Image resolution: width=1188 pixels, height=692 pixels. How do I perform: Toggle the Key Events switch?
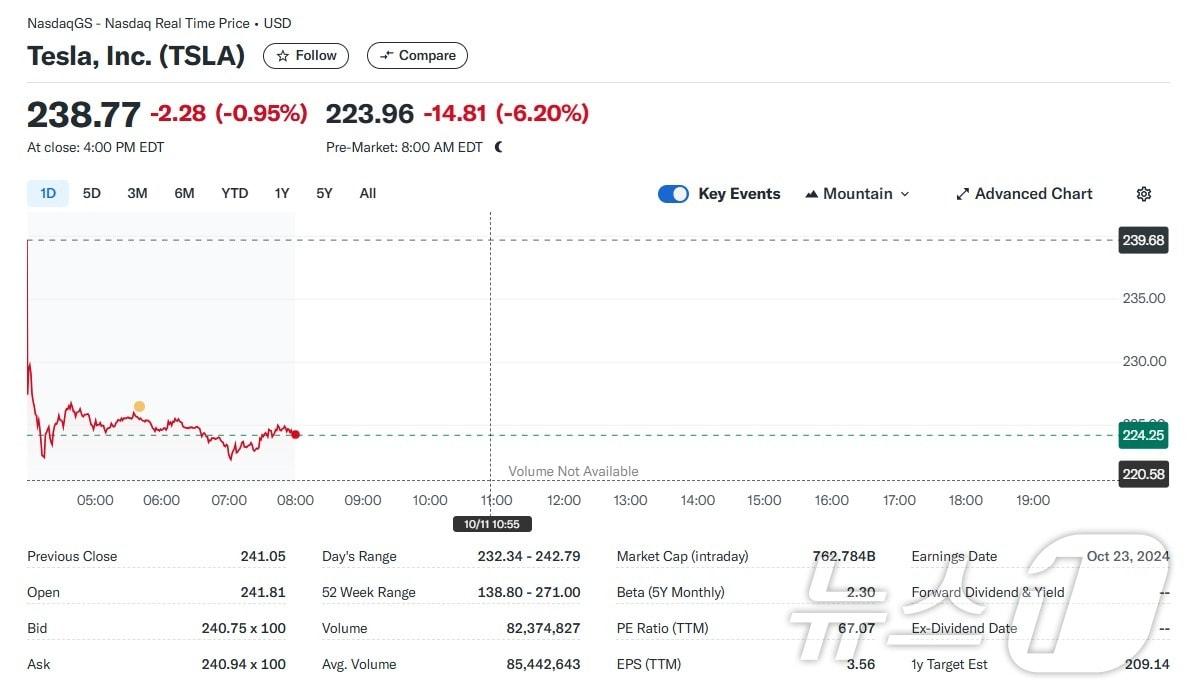coord(673,194)
